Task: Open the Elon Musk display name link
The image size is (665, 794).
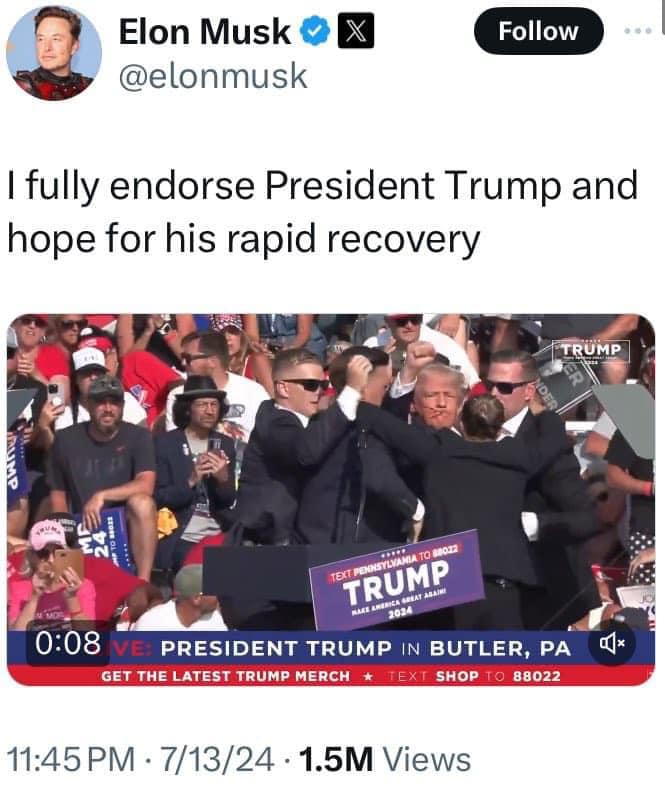Action: 205,31
